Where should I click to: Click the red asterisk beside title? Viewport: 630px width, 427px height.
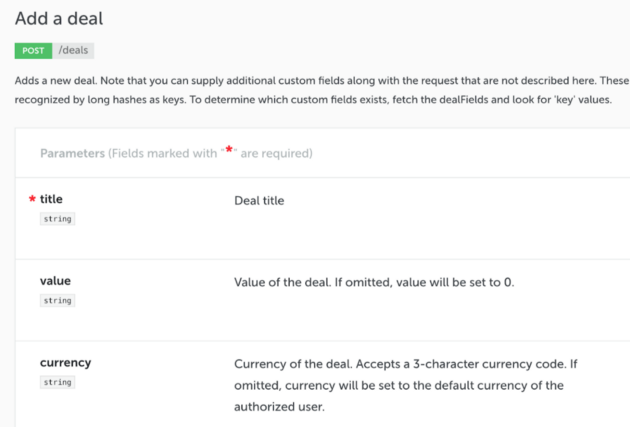pyautogui.click(x=32, y=199)
